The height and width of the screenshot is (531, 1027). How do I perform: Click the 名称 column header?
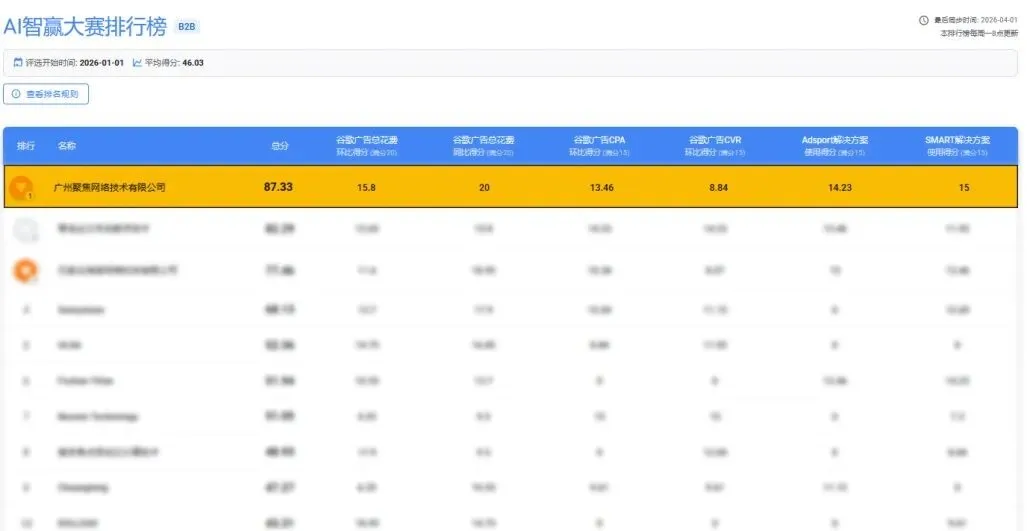tap(67, 146)
